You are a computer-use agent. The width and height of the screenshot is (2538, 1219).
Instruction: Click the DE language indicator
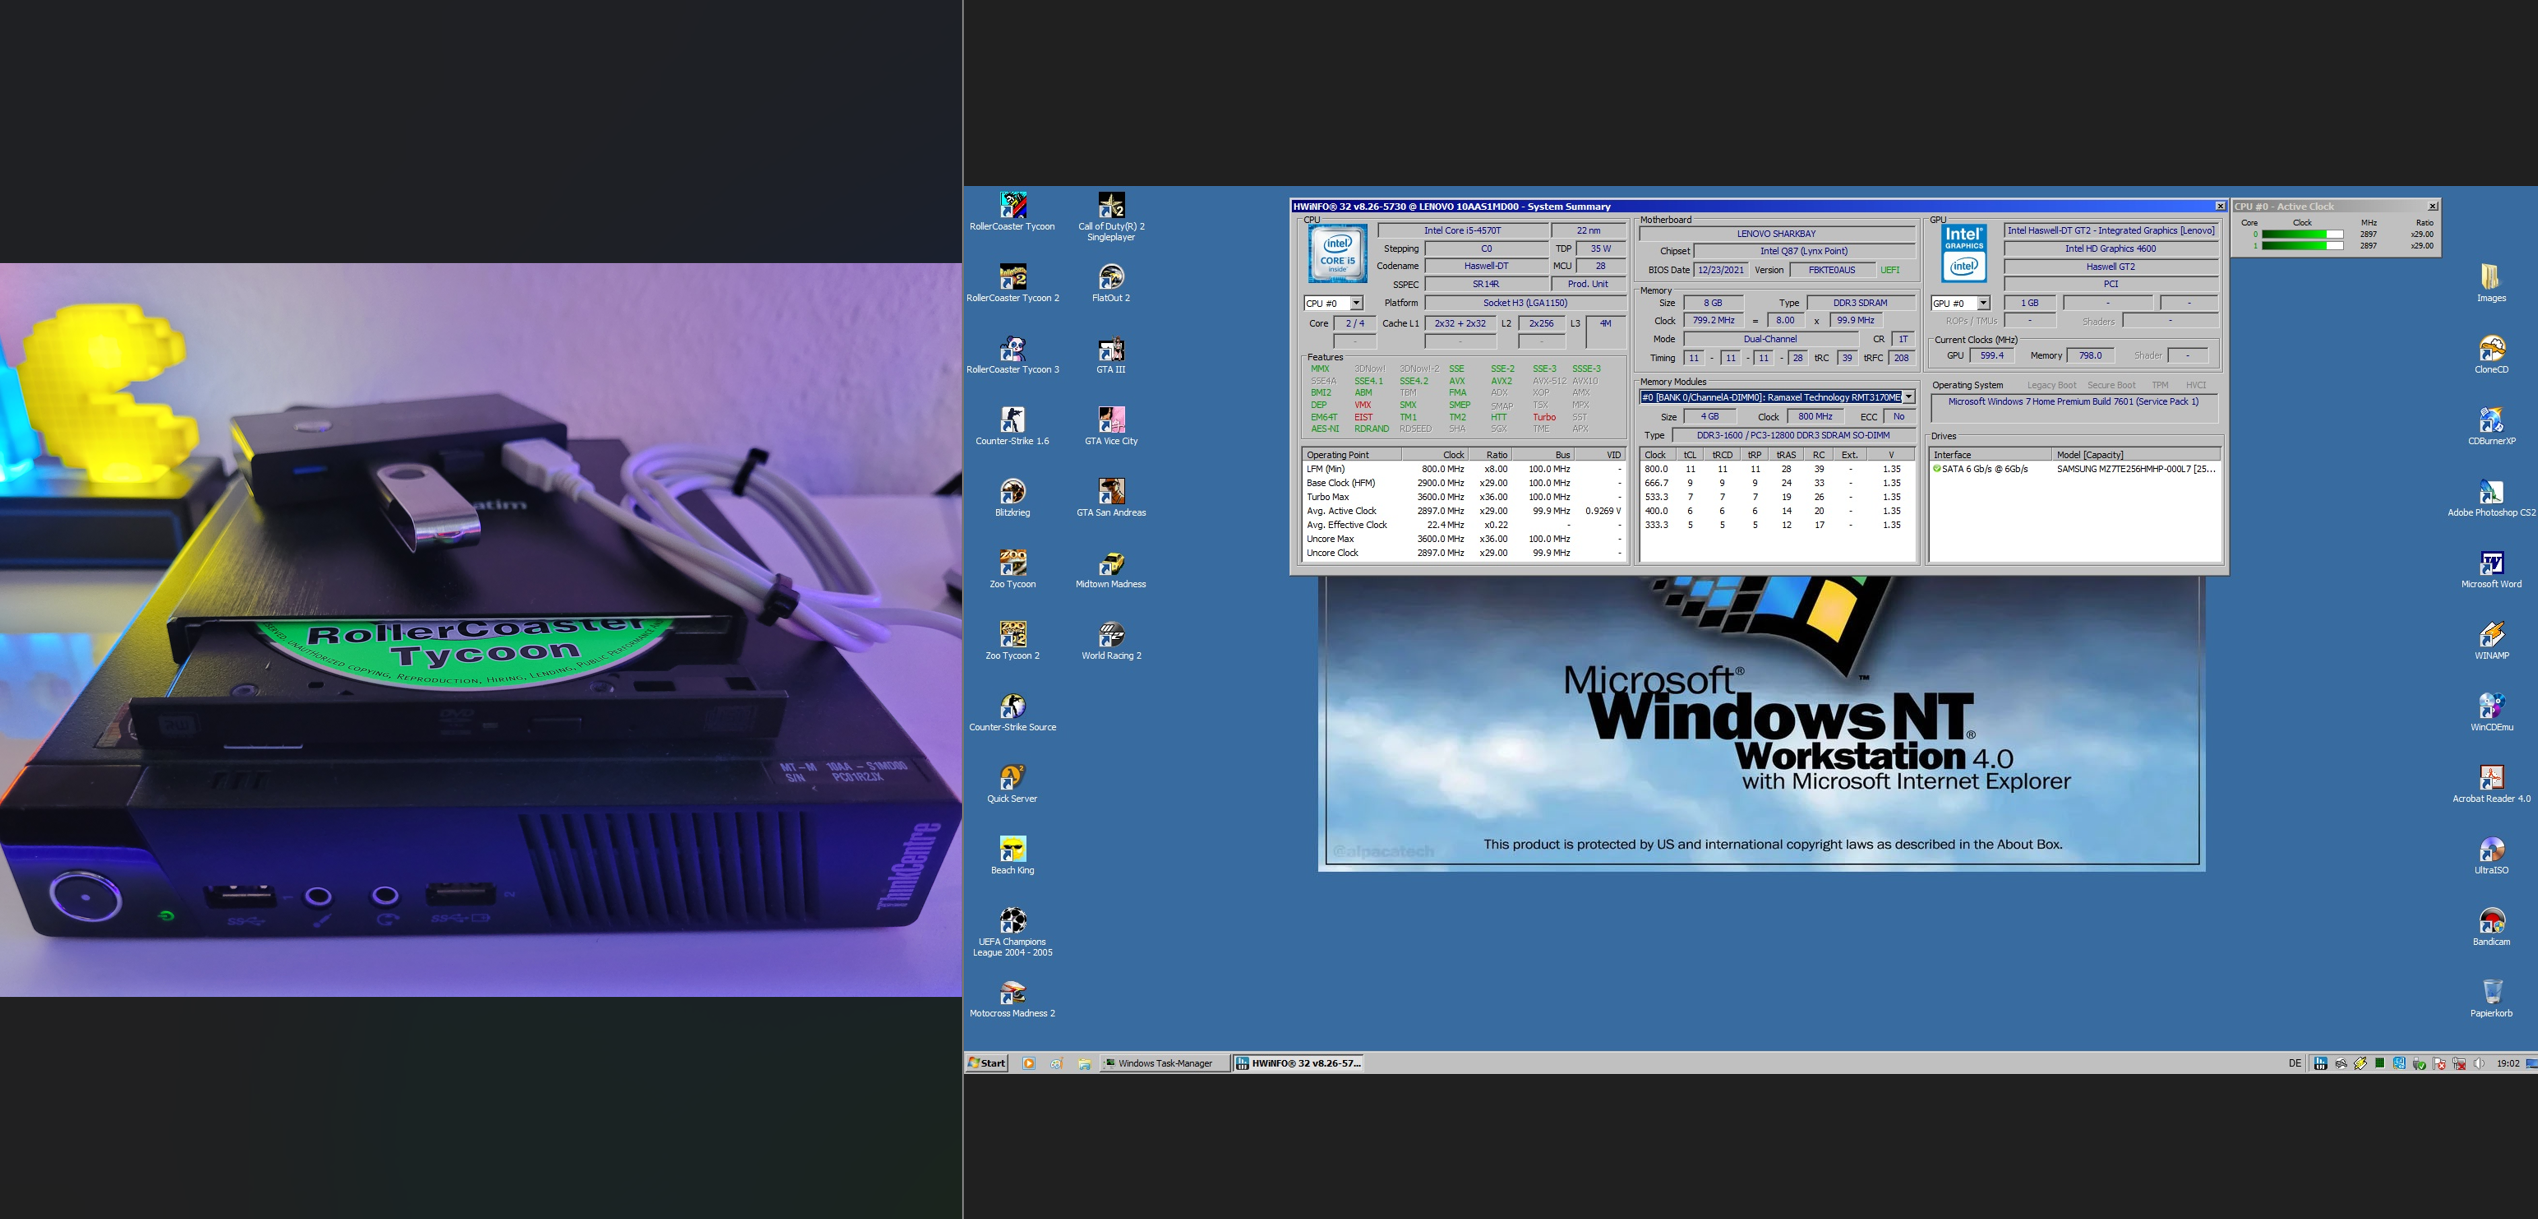click(x=2294, y=1063)
